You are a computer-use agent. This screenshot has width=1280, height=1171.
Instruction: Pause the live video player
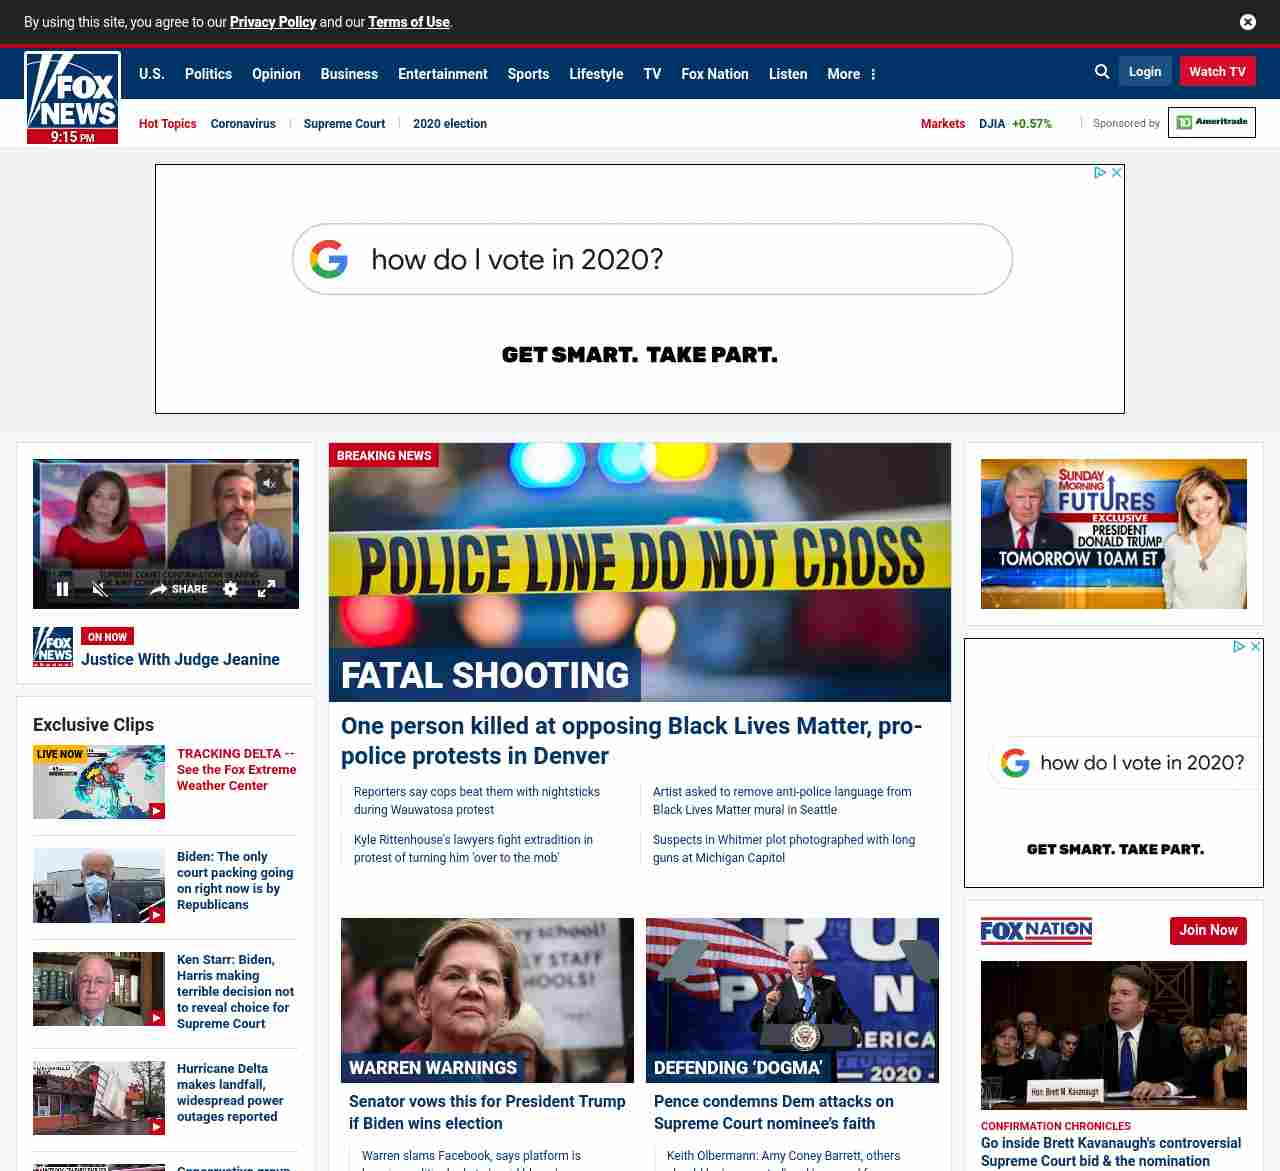tap(62, 589)
